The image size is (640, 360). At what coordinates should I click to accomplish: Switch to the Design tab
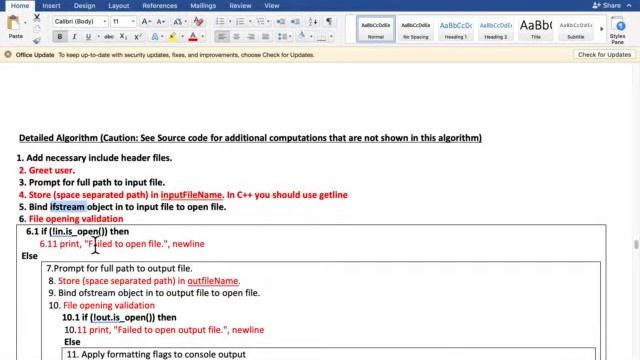84,6
